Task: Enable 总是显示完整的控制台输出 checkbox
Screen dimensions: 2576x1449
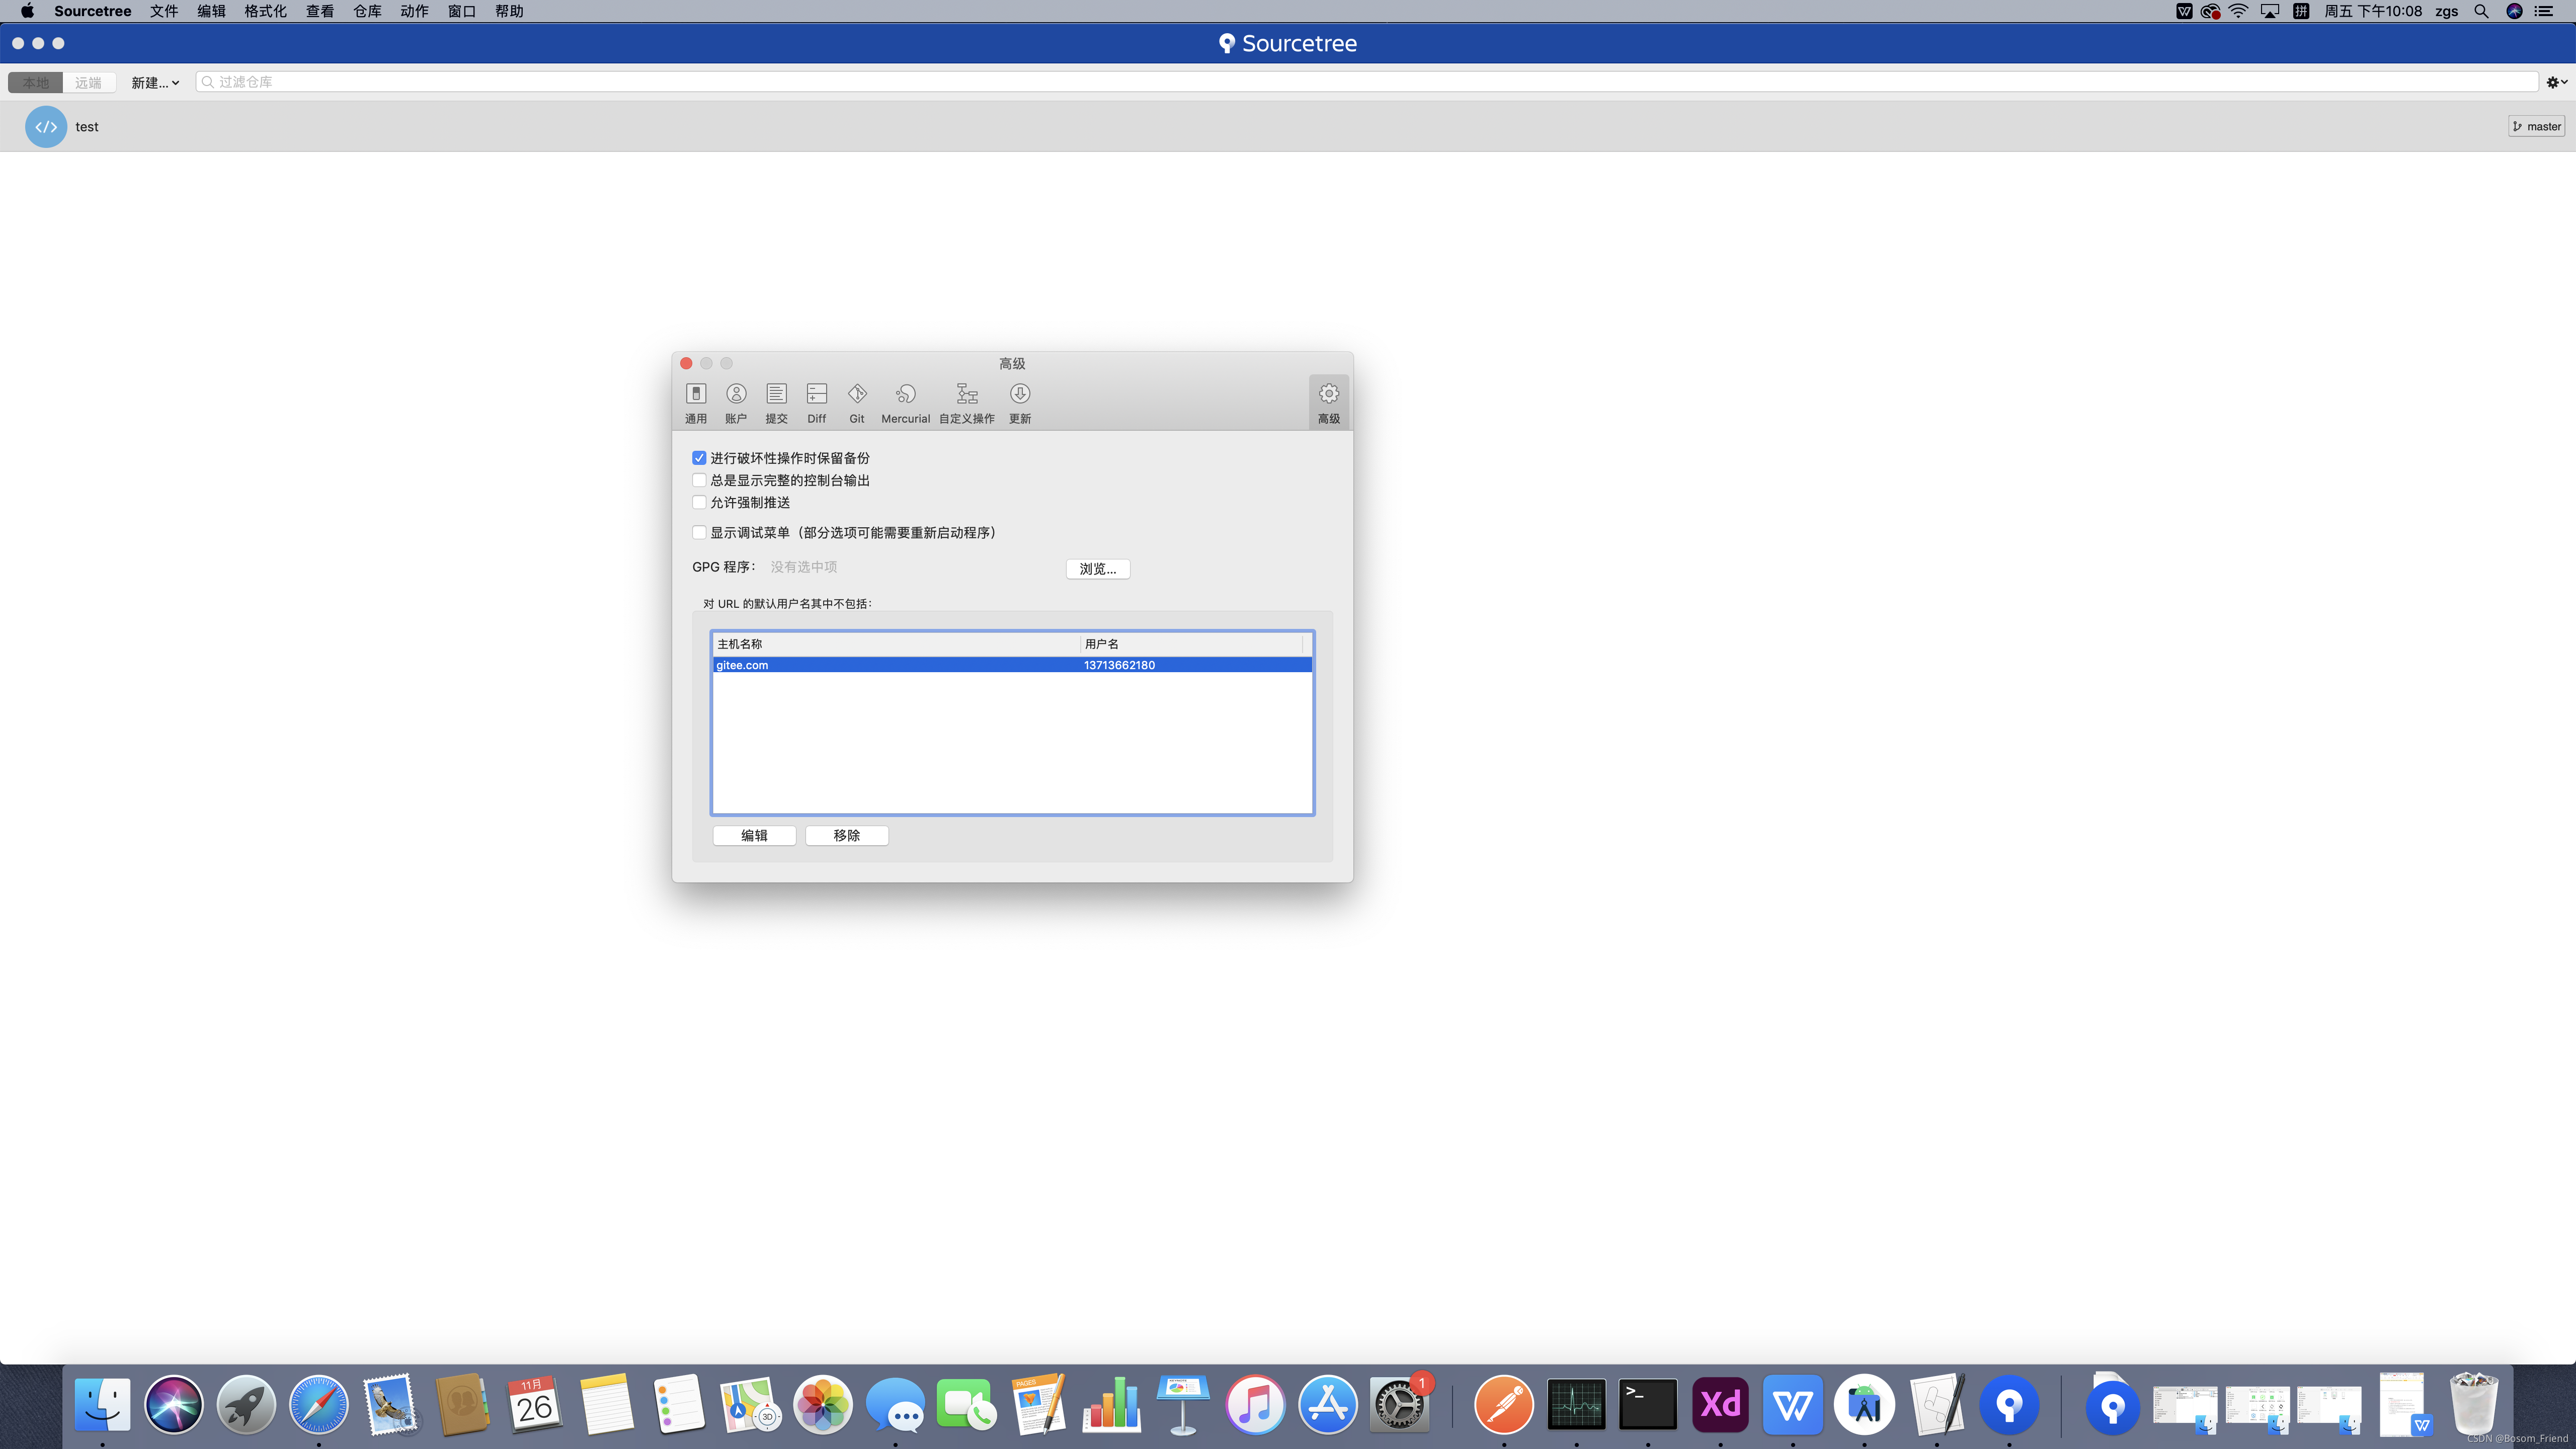Action: coord(699,480)
